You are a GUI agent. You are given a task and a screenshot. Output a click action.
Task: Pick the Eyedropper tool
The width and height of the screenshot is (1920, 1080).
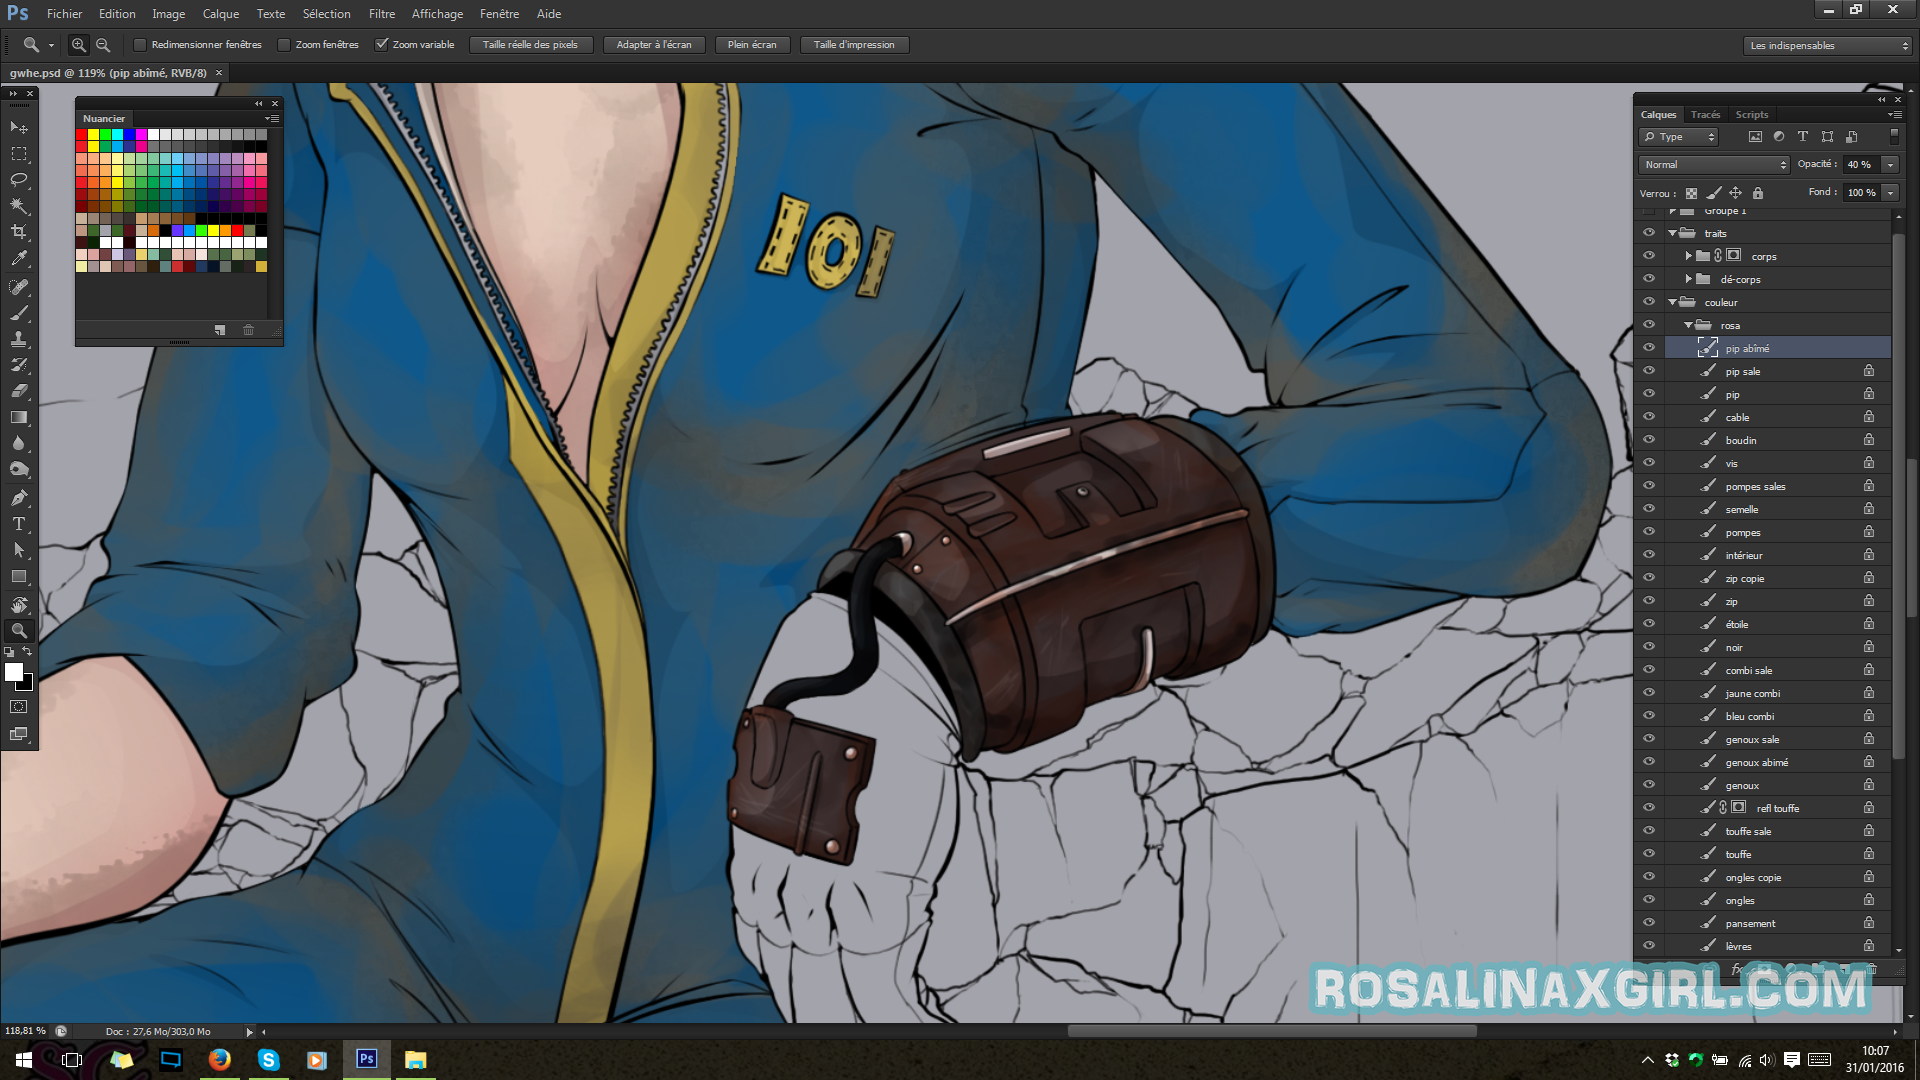[x=19, y=258]
